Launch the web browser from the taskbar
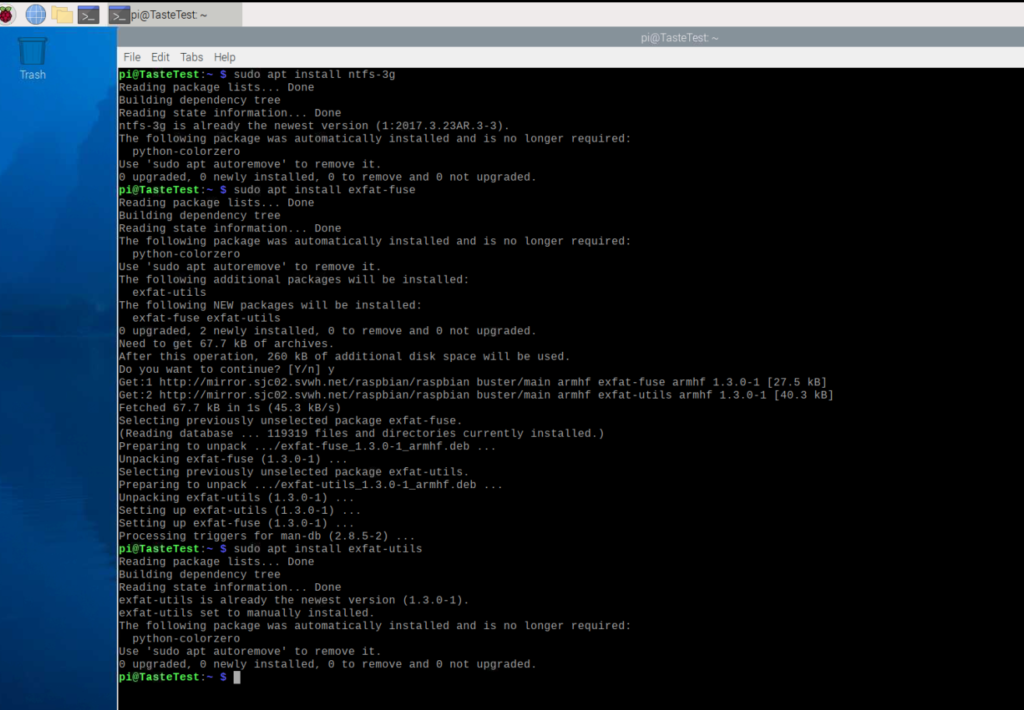The width and height of the screenshot is (1024, 710). coord(34,14)
